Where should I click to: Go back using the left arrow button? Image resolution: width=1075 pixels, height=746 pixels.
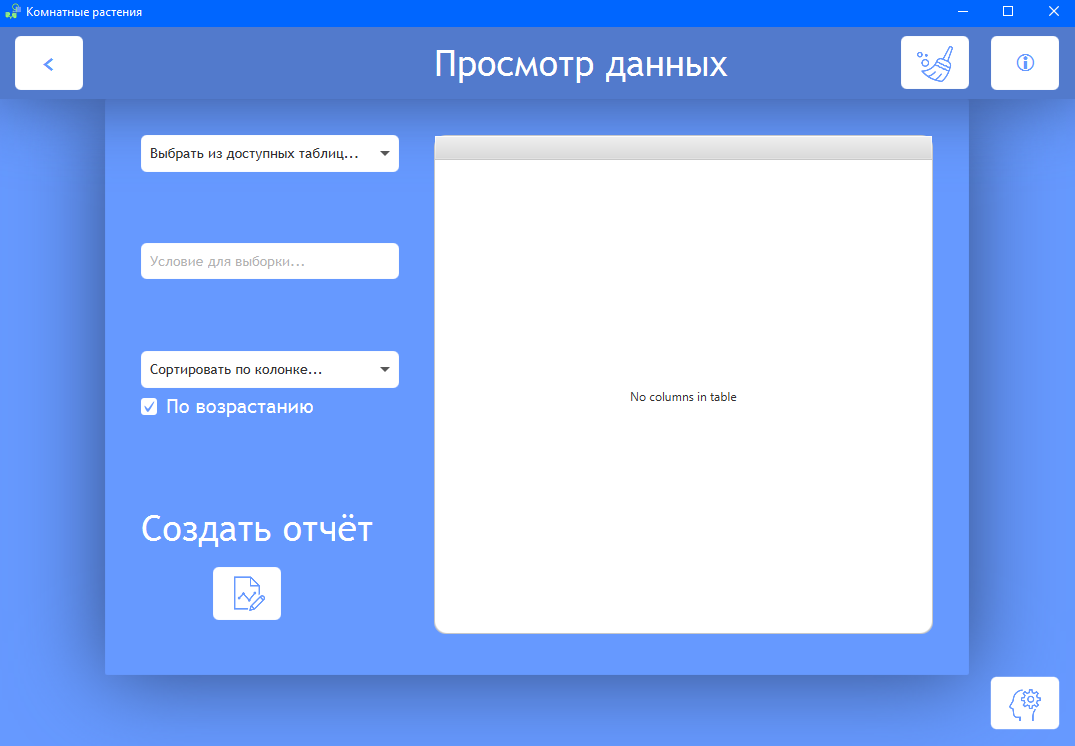(49, 63)
